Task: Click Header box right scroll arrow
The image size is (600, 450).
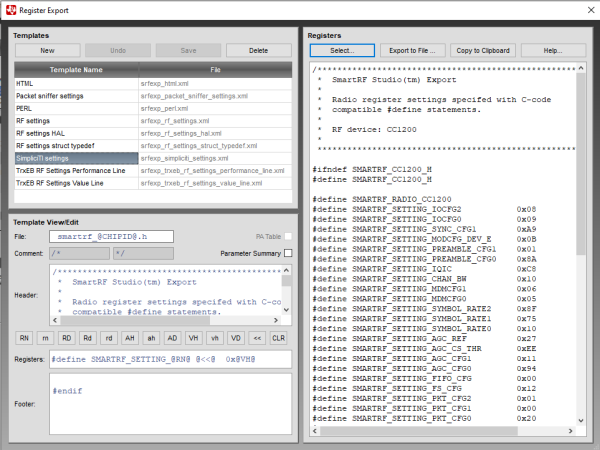Action: point(276,320)
